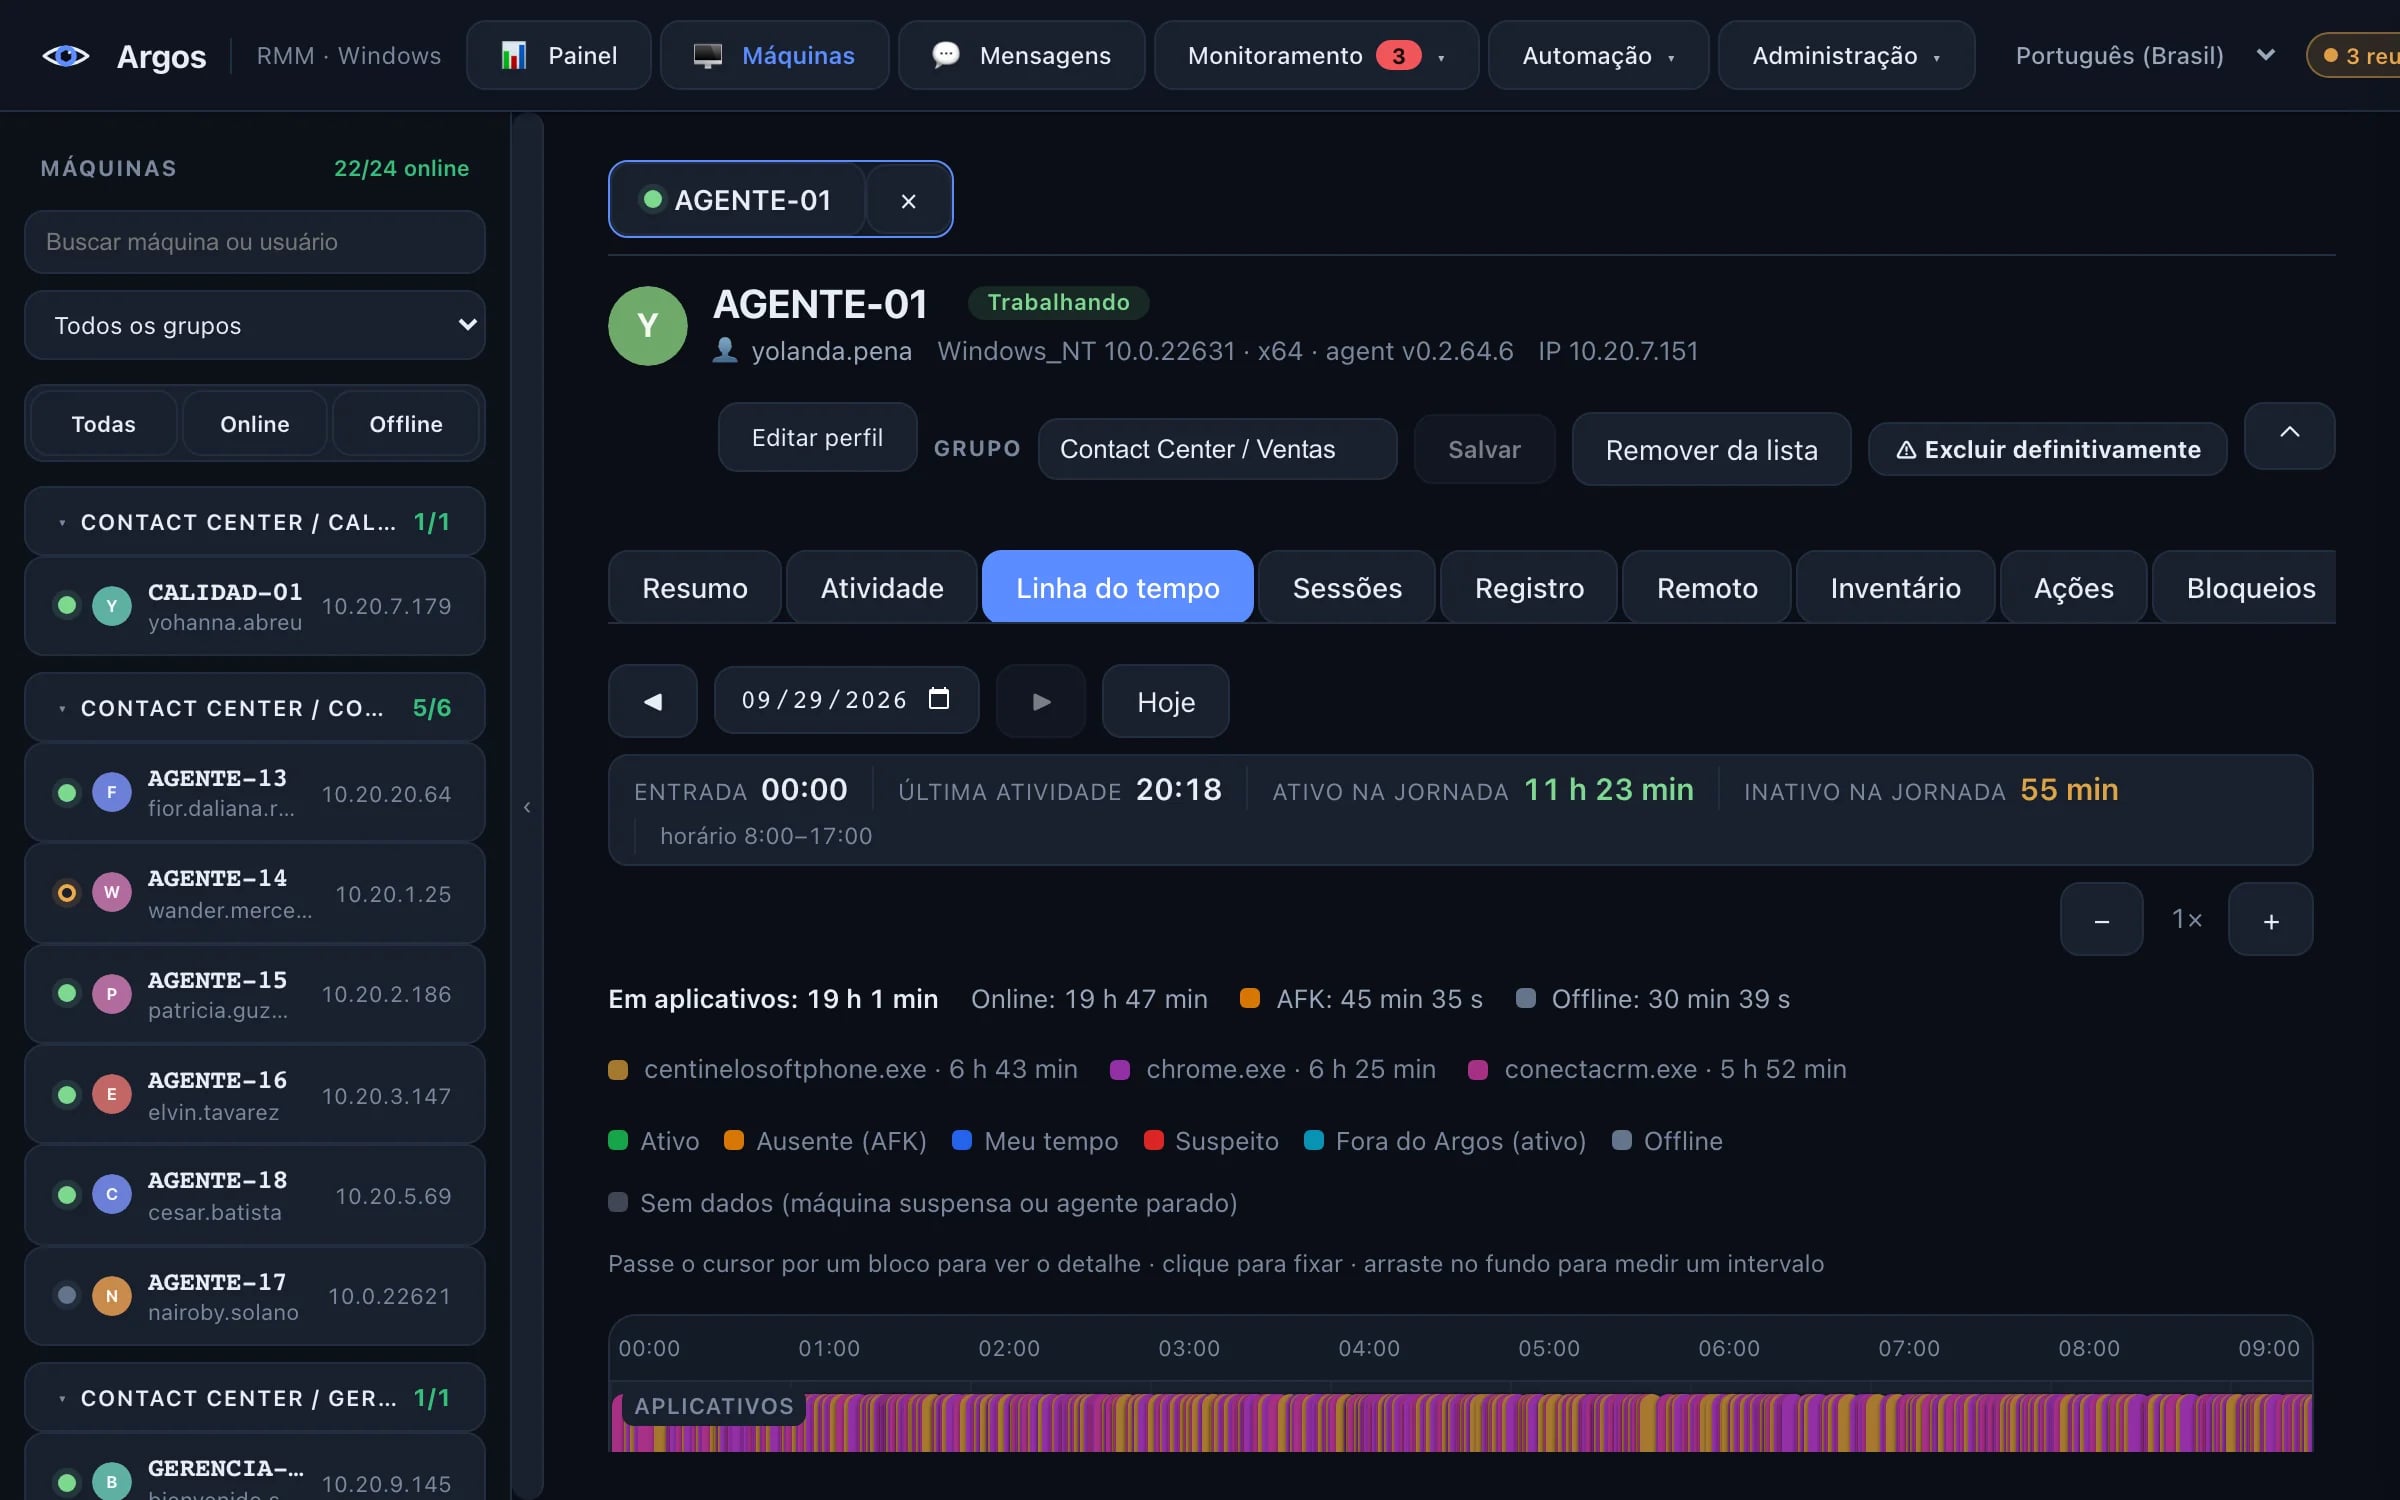Switch to the Sessões tab
The width and height of the screenshot is (2400, 1500).
click(x=1347, y=588)
